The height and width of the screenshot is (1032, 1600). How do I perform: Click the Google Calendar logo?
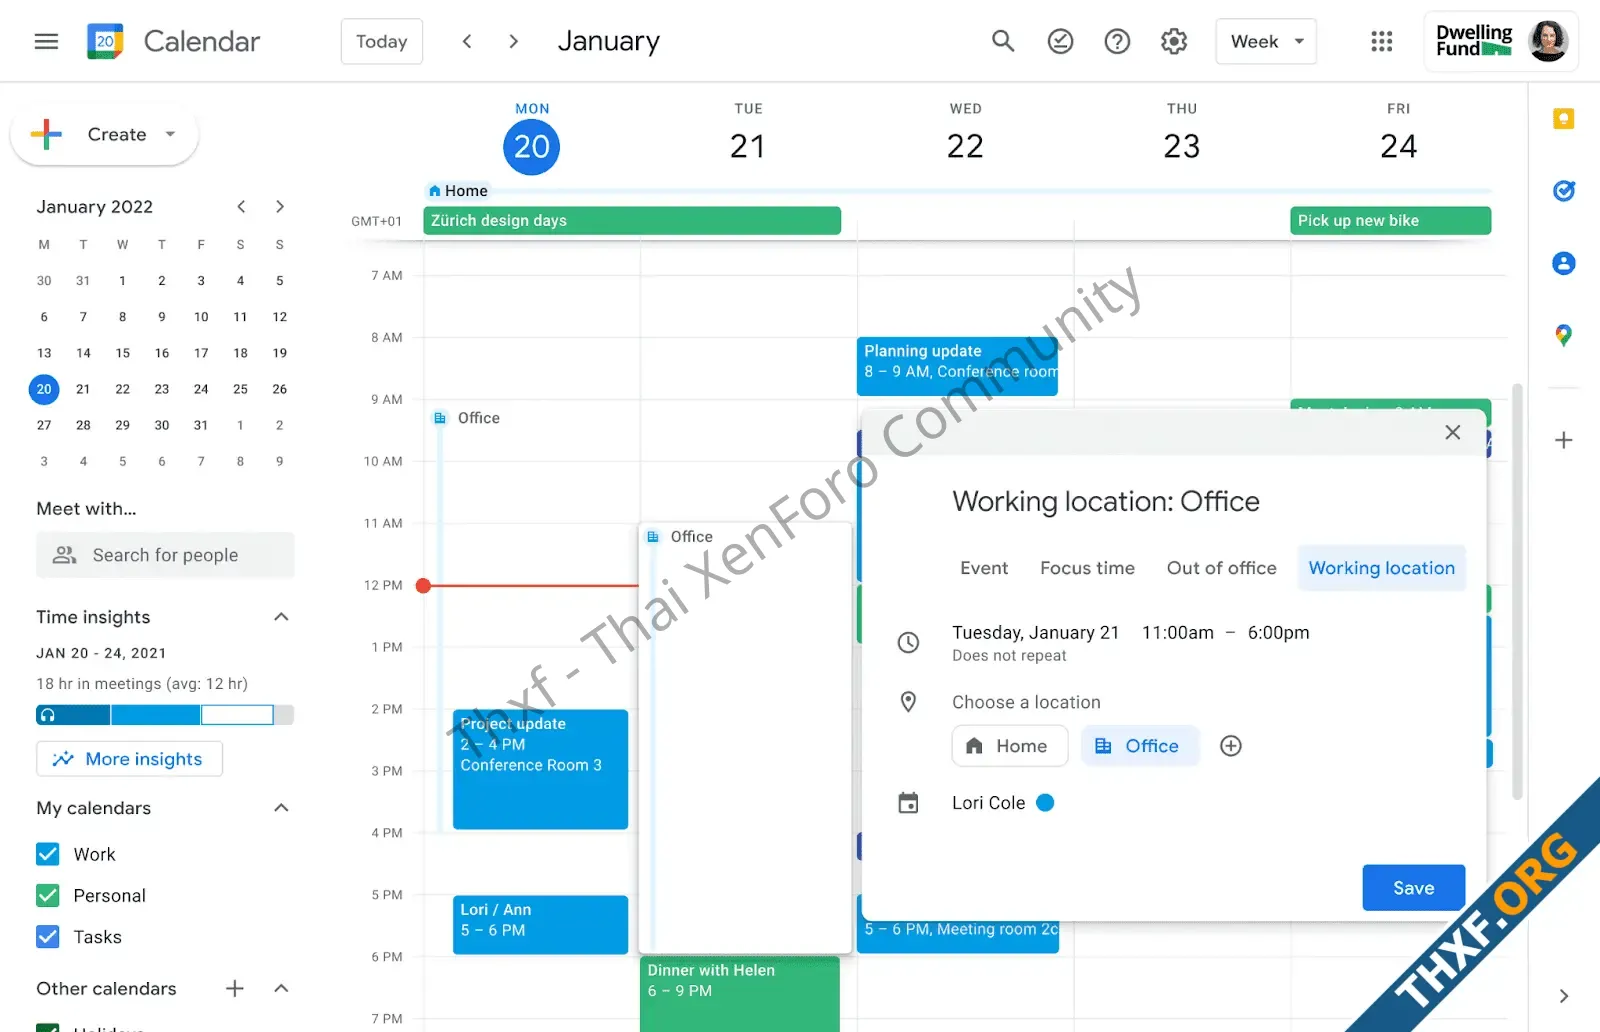click(x=105, y=41)
